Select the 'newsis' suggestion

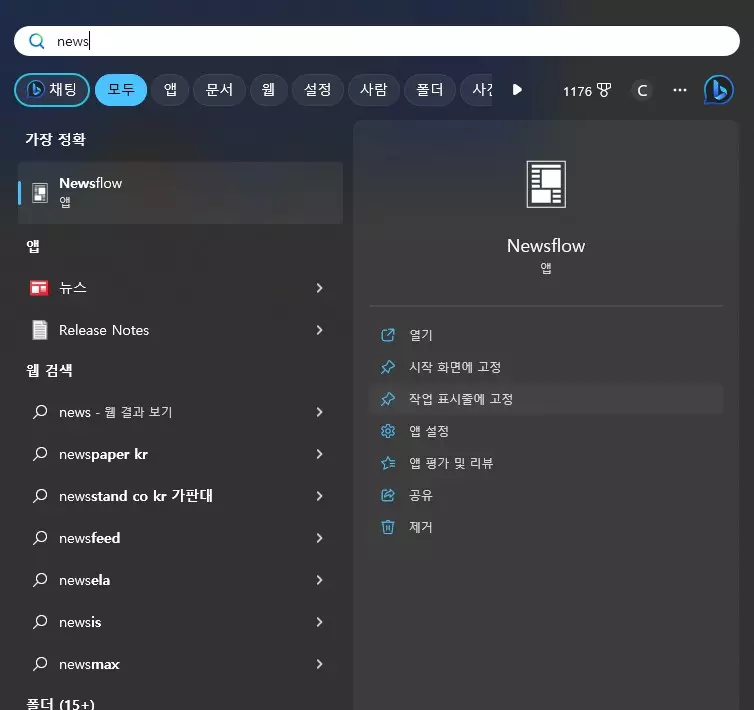click(x=180, y=622)
